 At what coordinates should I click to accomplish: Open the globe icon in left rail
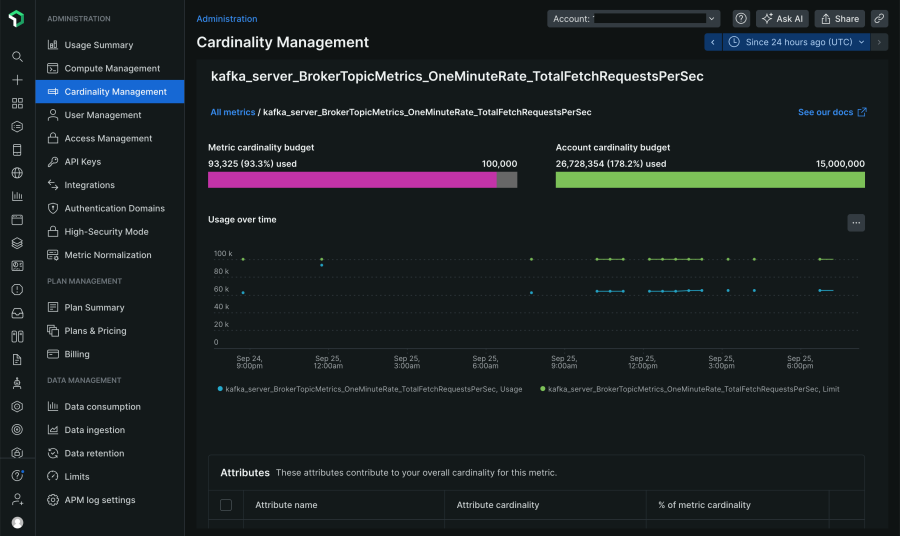click(x=17, y=173)
